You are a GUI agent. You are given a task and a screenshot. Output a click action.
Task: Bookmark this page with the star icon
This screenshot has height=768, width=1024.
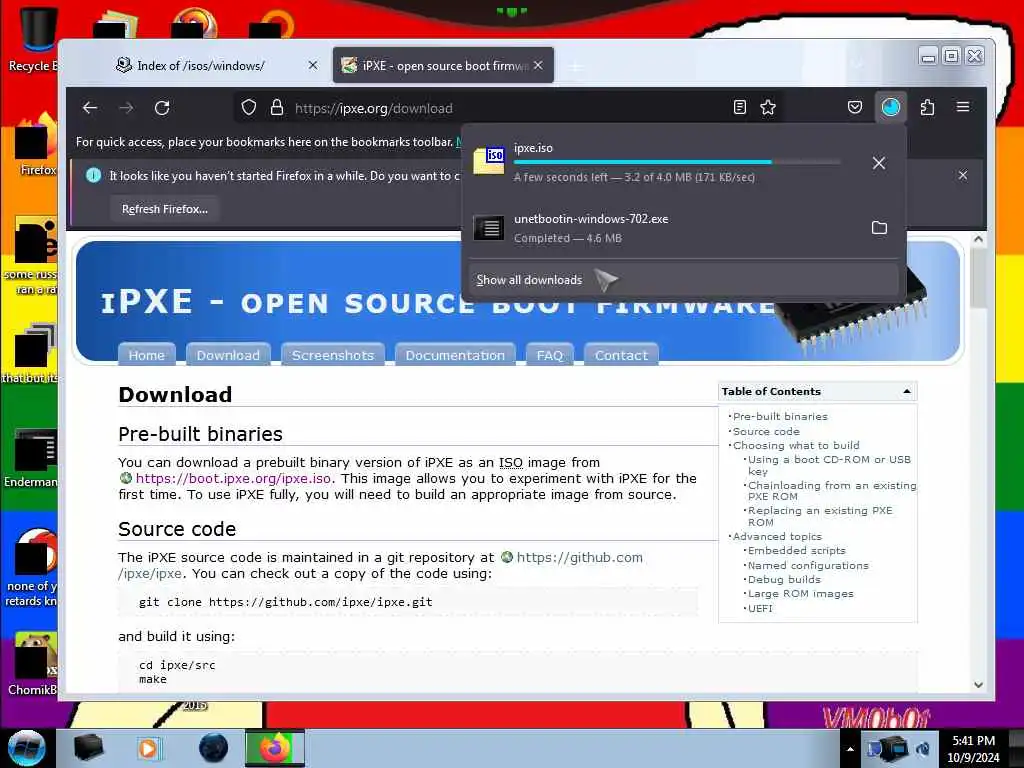[x=768, y=108]
